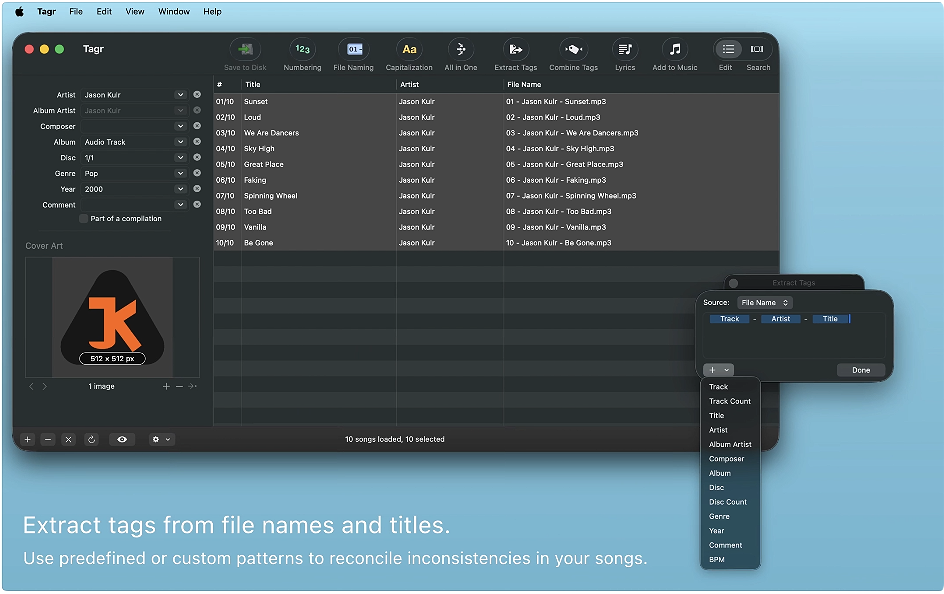Expand the Album field dropdown
The height and width of the screenshot is (594, 944).
click(x=180, y=141)
